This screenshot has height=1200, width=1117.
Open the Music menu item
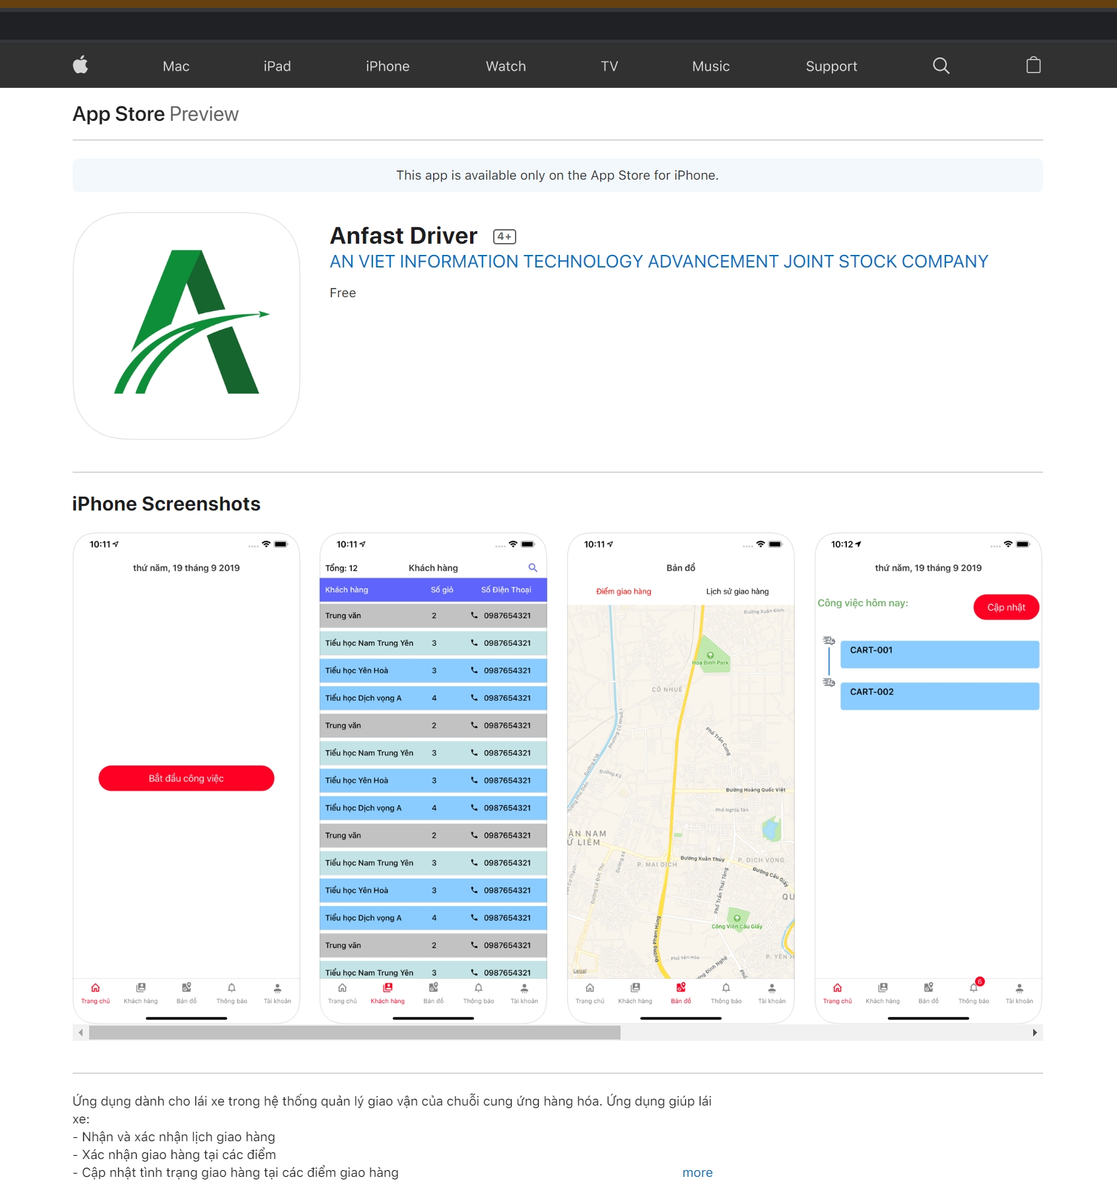(x=711, y=66)
